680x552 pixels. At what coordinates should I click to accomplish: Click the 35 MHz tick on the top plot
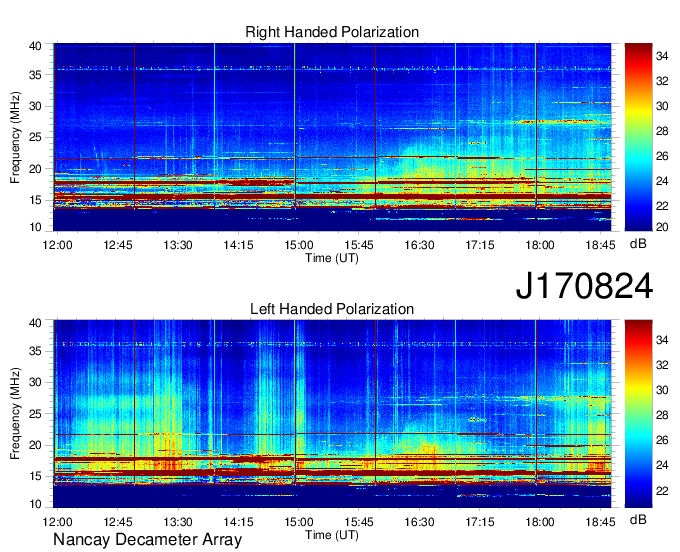coord(35,75)
